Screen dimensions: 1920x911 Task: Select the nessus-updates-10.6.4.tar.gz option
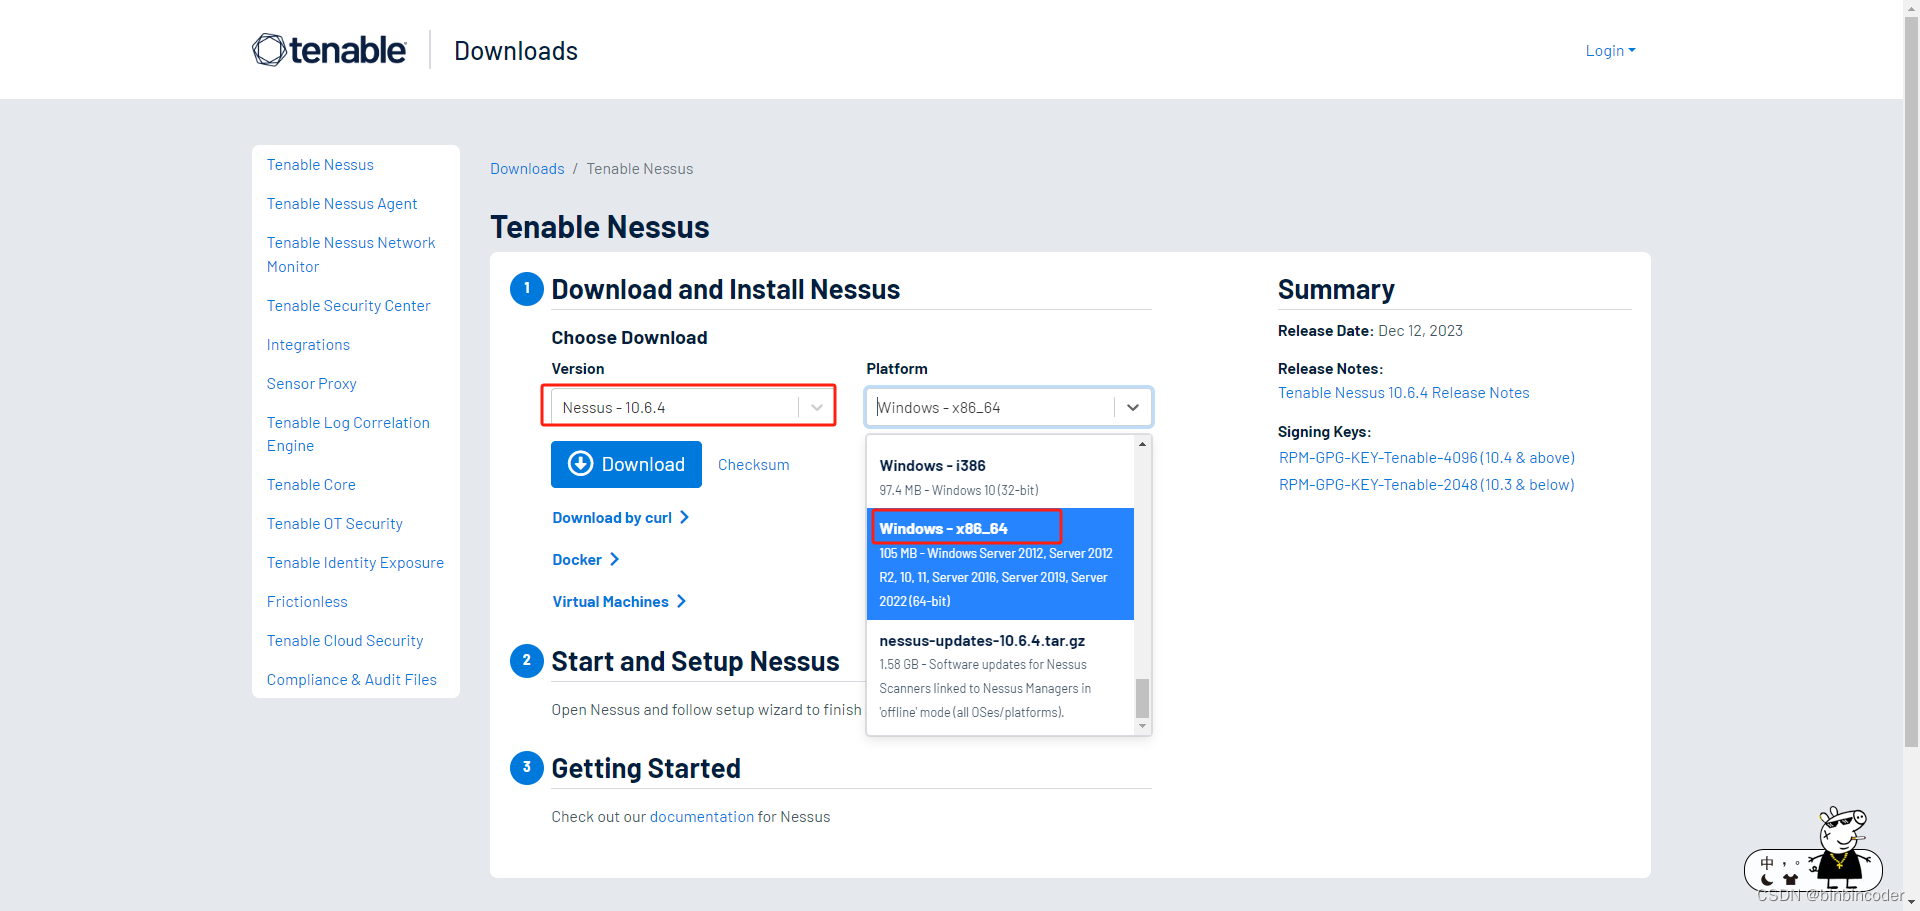[x=1000, y=676]
